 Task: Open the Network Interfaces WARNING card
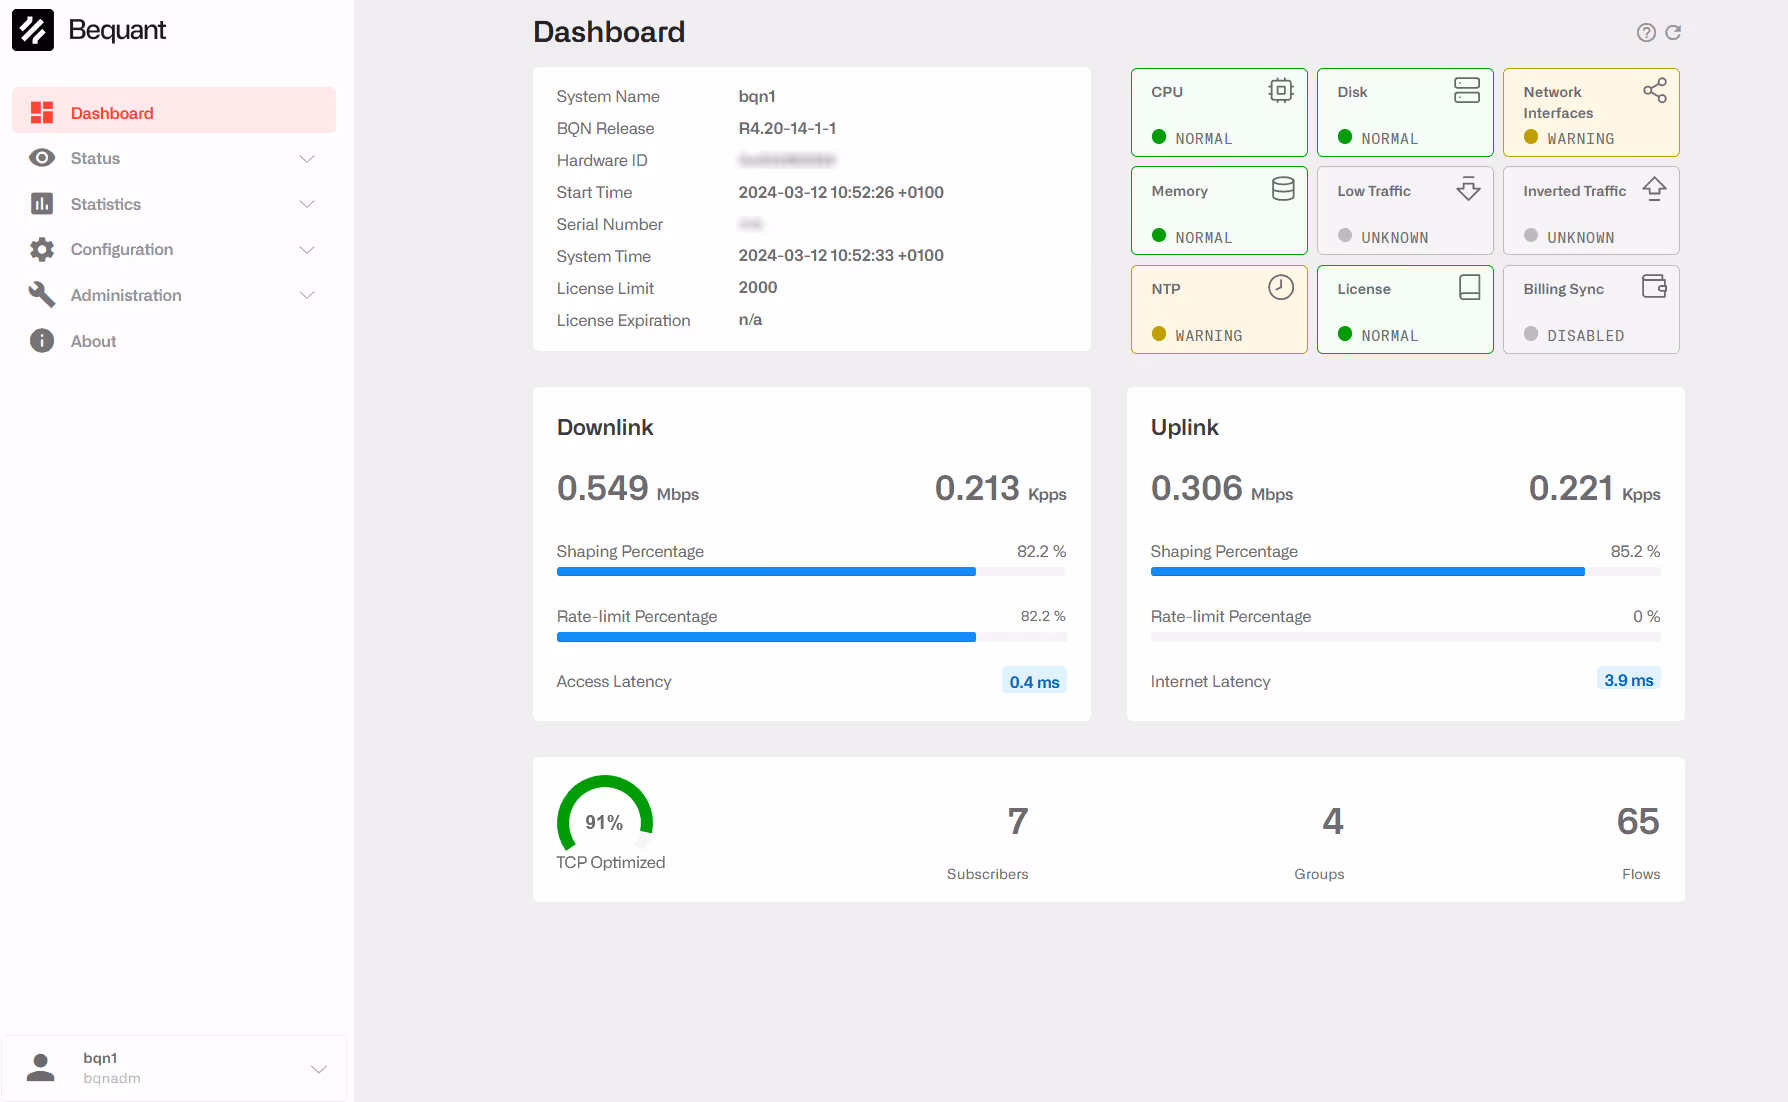click(x=1591, y=112)
